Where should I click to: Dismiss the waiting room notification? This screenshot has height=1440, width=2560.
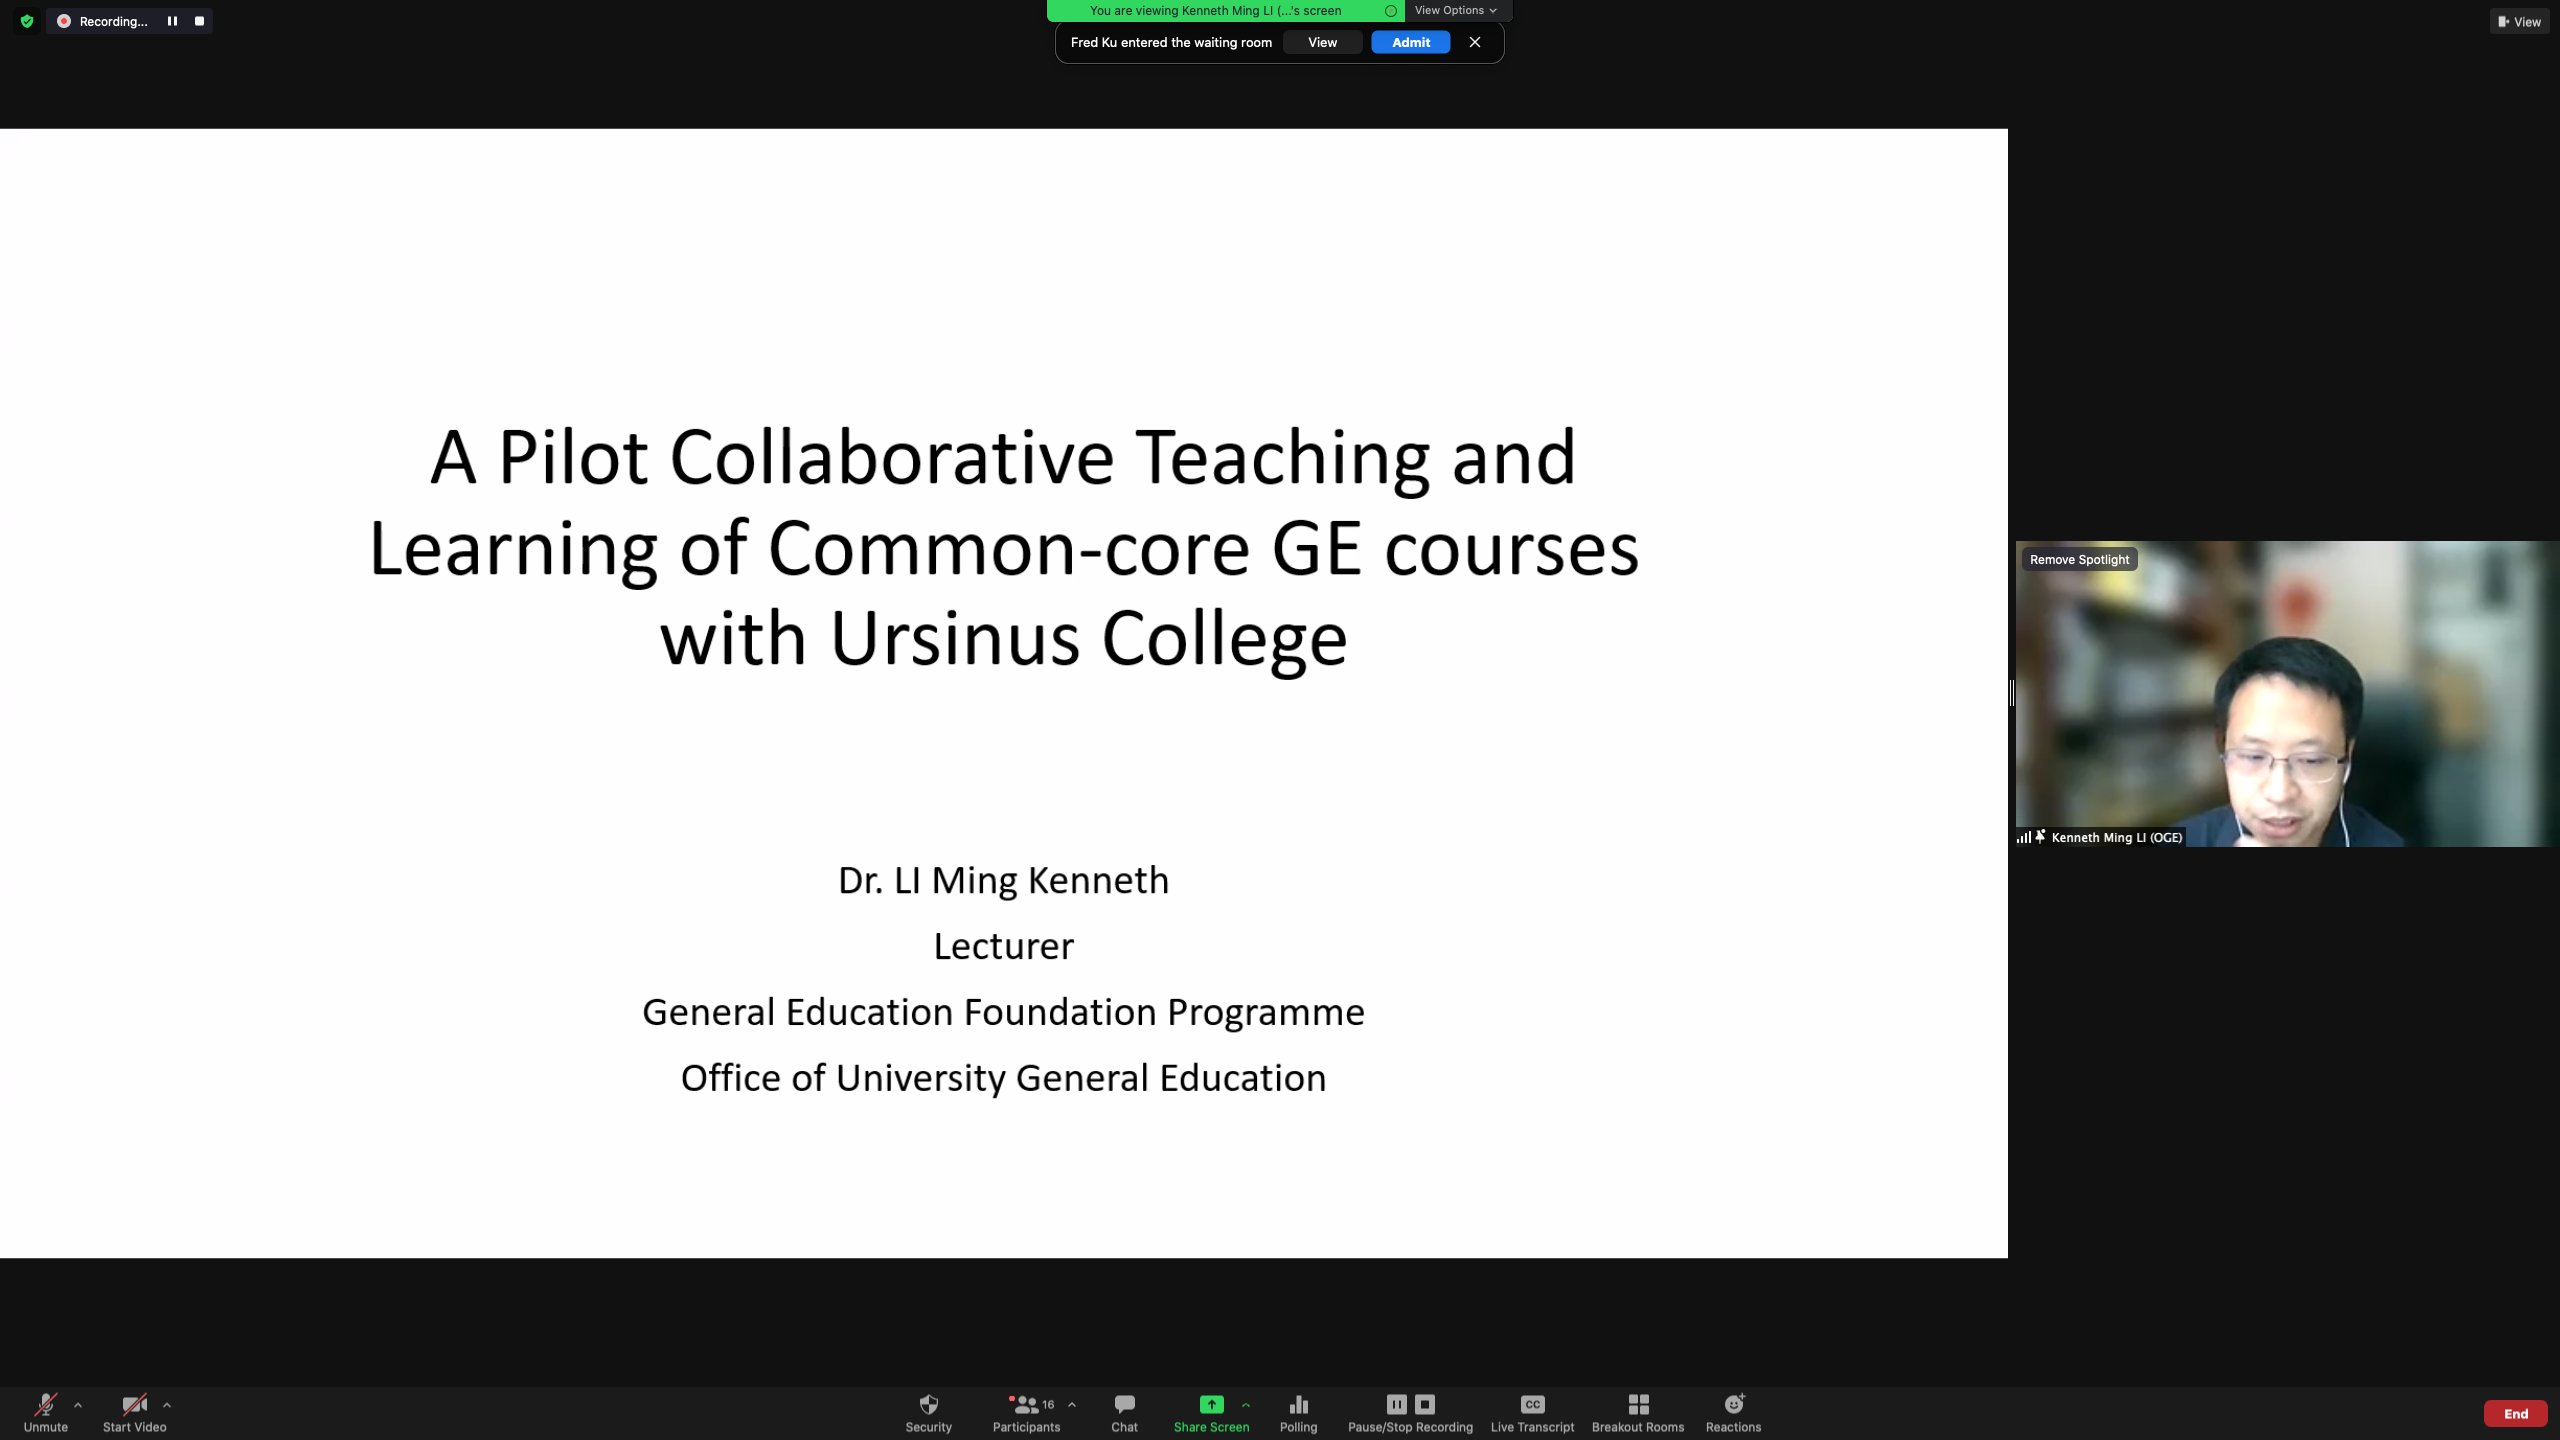click(x=1475, y=42)
